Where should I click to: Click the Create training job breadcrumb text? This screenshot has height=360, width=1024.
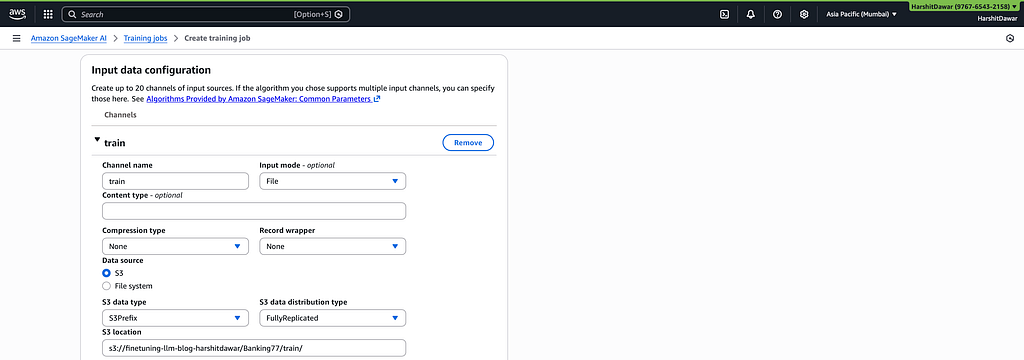coord(217,39)
